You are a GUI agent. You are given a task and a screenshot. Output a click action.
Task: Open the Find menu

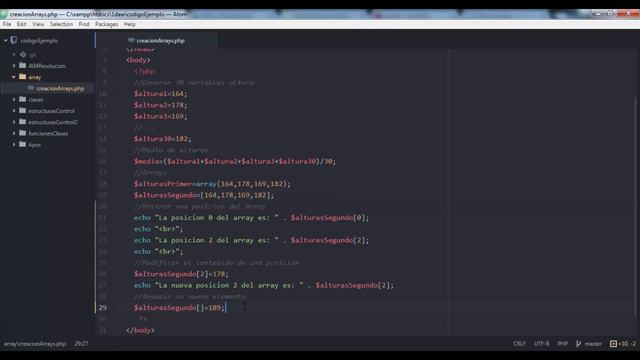pyautogui.click(x=84, y=24)
